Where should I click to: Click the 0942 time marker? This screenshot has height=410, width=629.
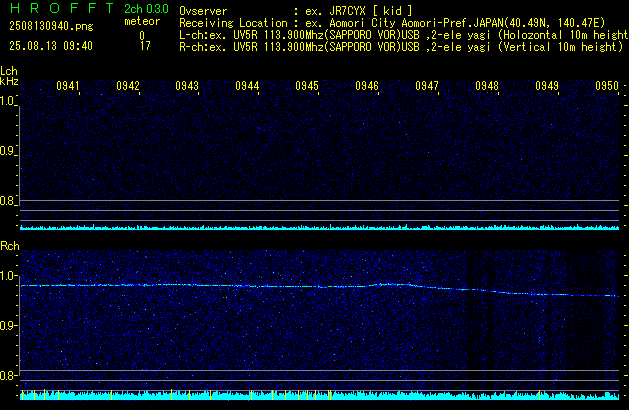tap(128, 86)
